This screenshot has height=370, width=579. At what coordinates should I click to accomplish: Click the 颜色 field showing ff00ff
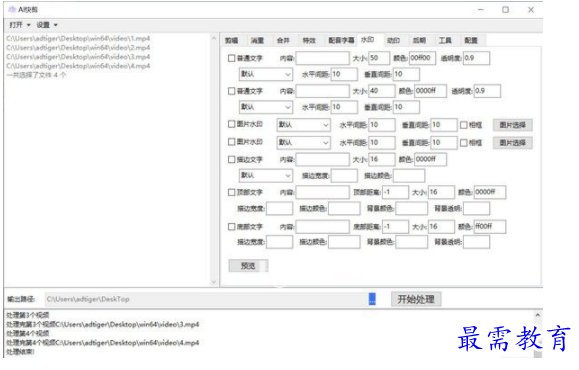tap(490, 226)
